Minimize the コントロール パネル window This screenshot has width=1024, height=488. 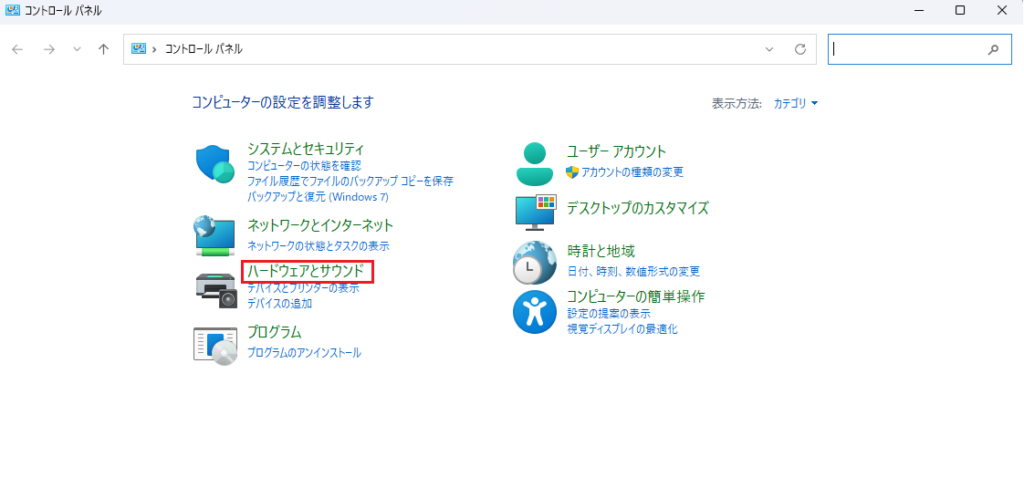pyautogui.click(x=919, y=10)
